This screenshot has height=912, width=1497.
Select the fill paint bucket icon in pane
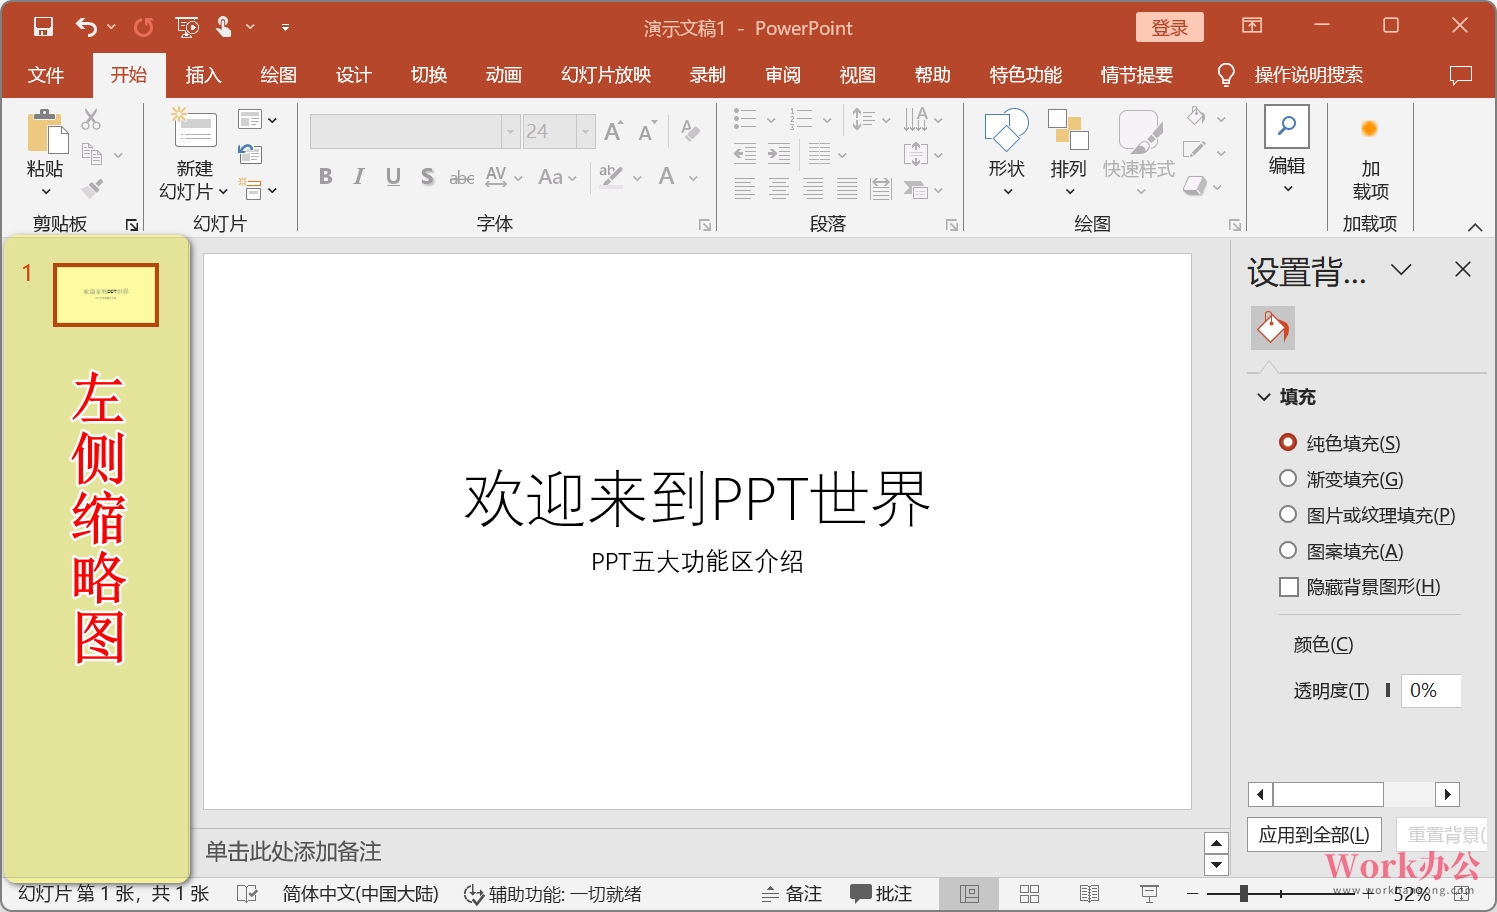(x=1273, y=328)
